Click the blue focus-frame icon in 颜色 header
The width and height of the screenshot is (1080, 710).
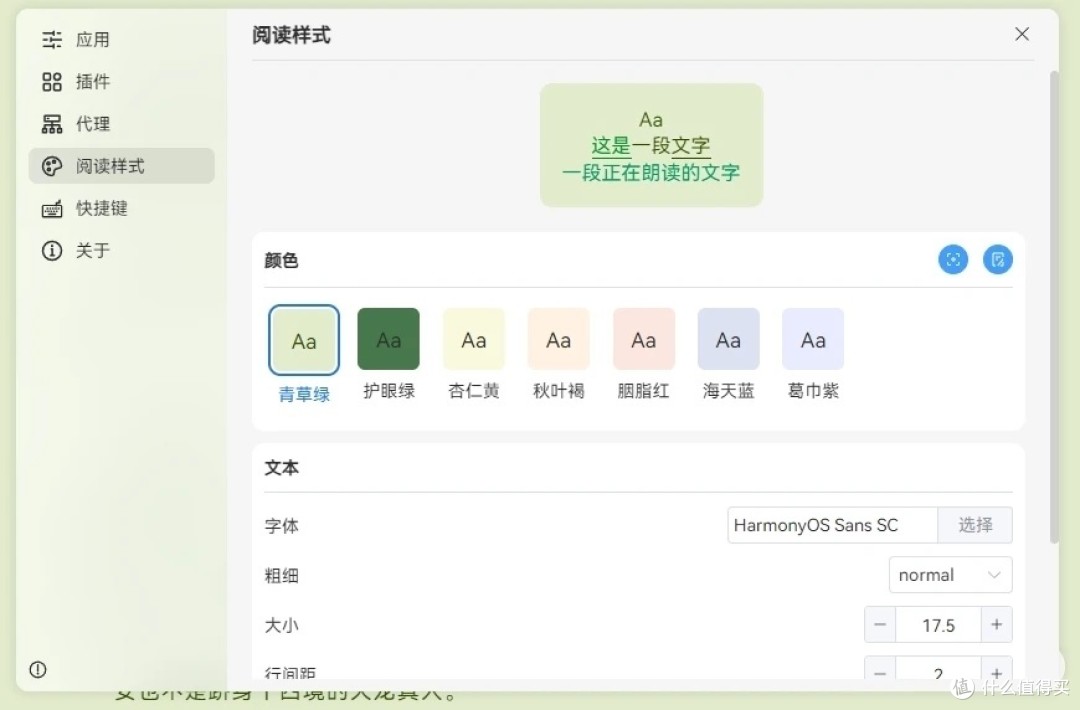[x=953, y=260]
